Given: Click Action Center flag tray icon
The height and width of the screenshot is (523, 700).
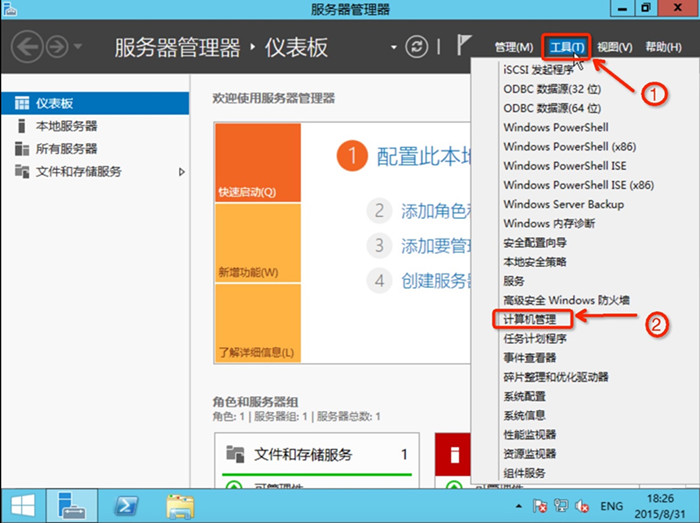Looking at the screenshot, I should pyautogui.click(x=539, y=506).
